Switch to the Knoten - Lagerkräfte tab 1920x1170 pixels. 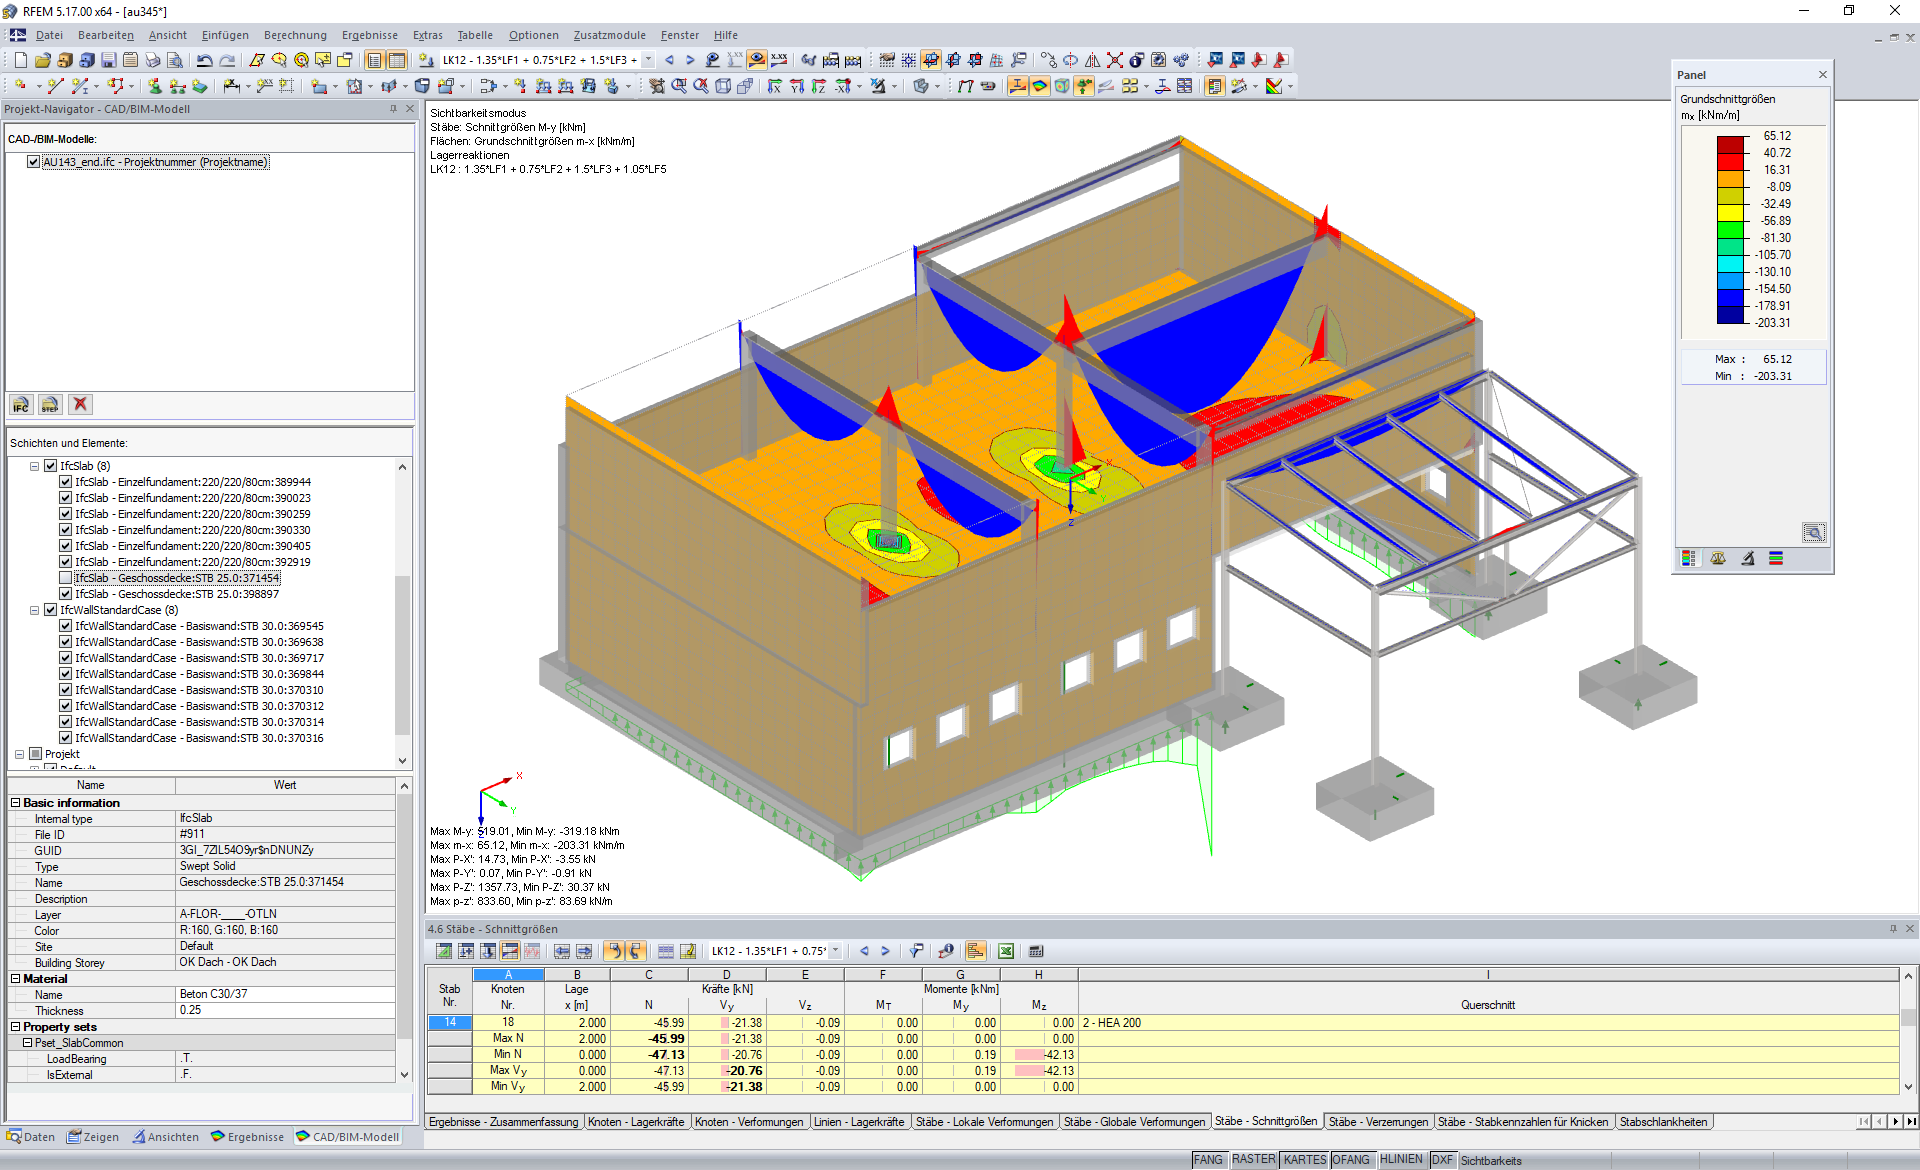tap(637, 1122)
